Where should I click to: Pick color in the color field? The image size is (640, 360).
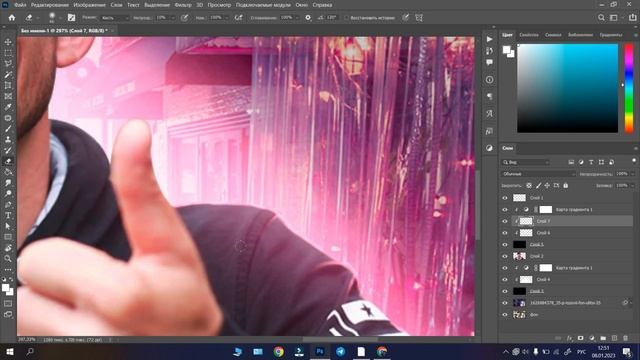pyautogui.click(x=568, y=88)
